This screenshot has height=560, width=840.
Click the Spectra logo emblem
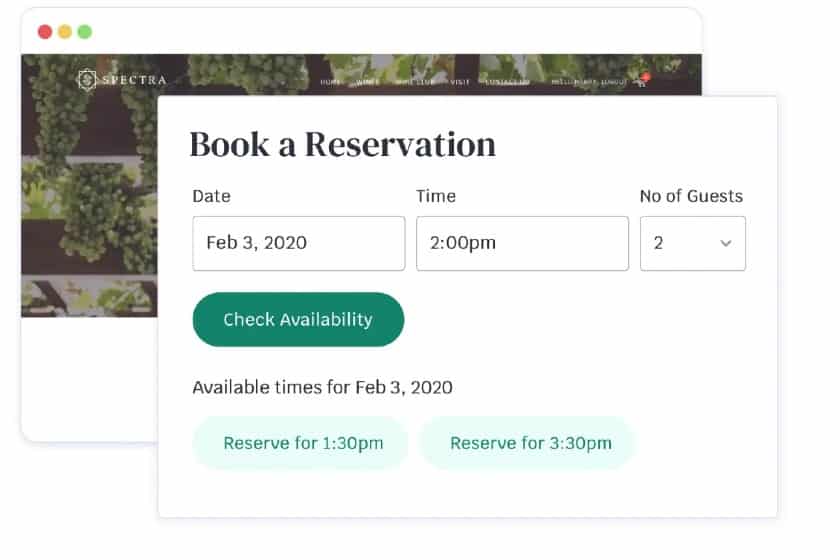pos(87,80)
